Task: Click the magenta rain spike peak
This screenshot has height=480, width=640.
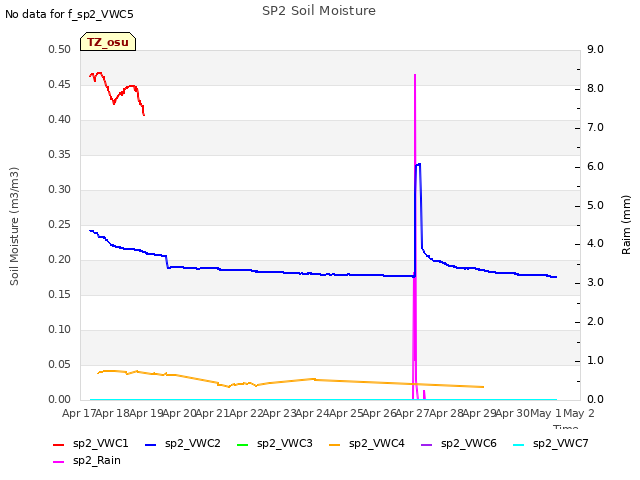Action: [x=415, y=76]
